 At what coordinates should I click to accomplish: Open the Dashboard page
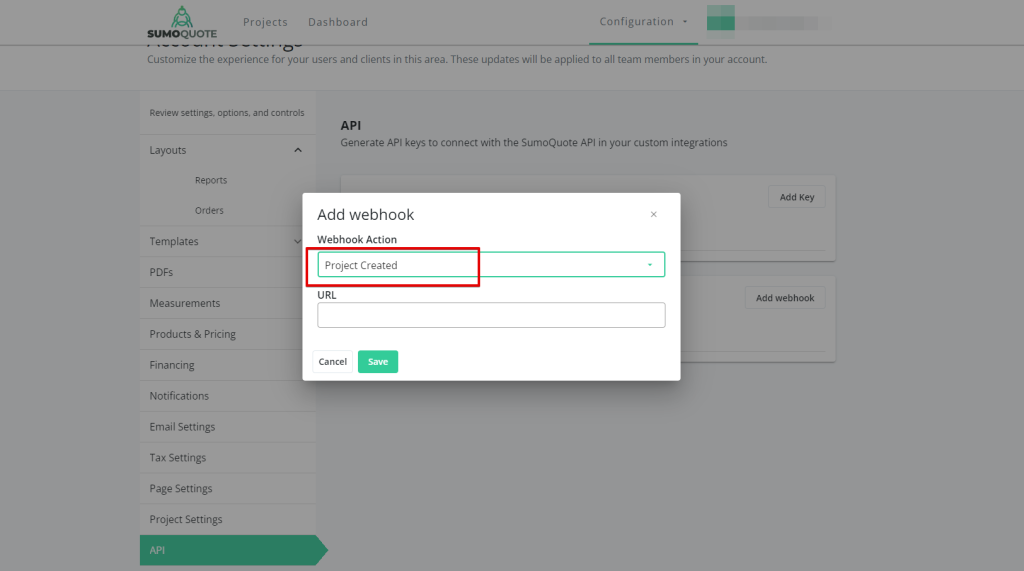click(x=337, y=22)
